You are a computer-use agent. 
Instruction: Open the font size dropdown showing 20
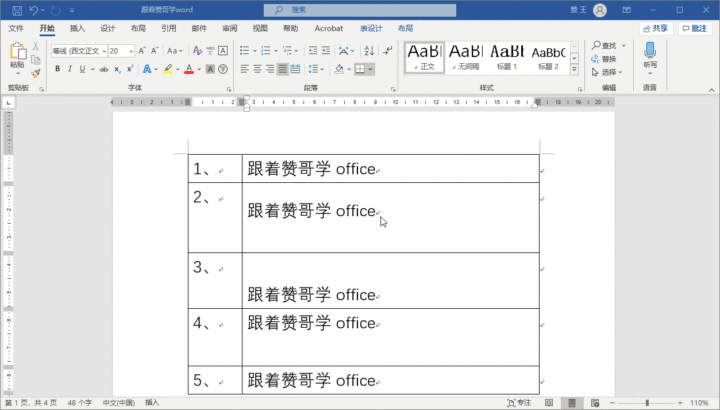(x=131, y=51)
